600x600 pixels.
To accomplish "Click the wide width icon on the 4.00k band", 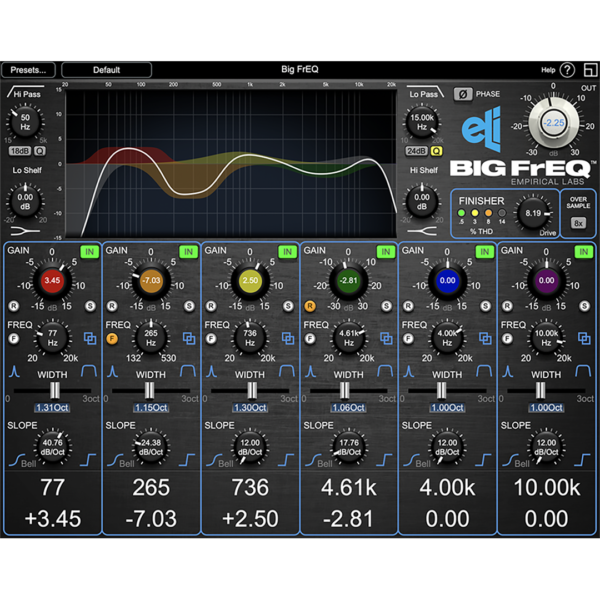I will [484, 372].
